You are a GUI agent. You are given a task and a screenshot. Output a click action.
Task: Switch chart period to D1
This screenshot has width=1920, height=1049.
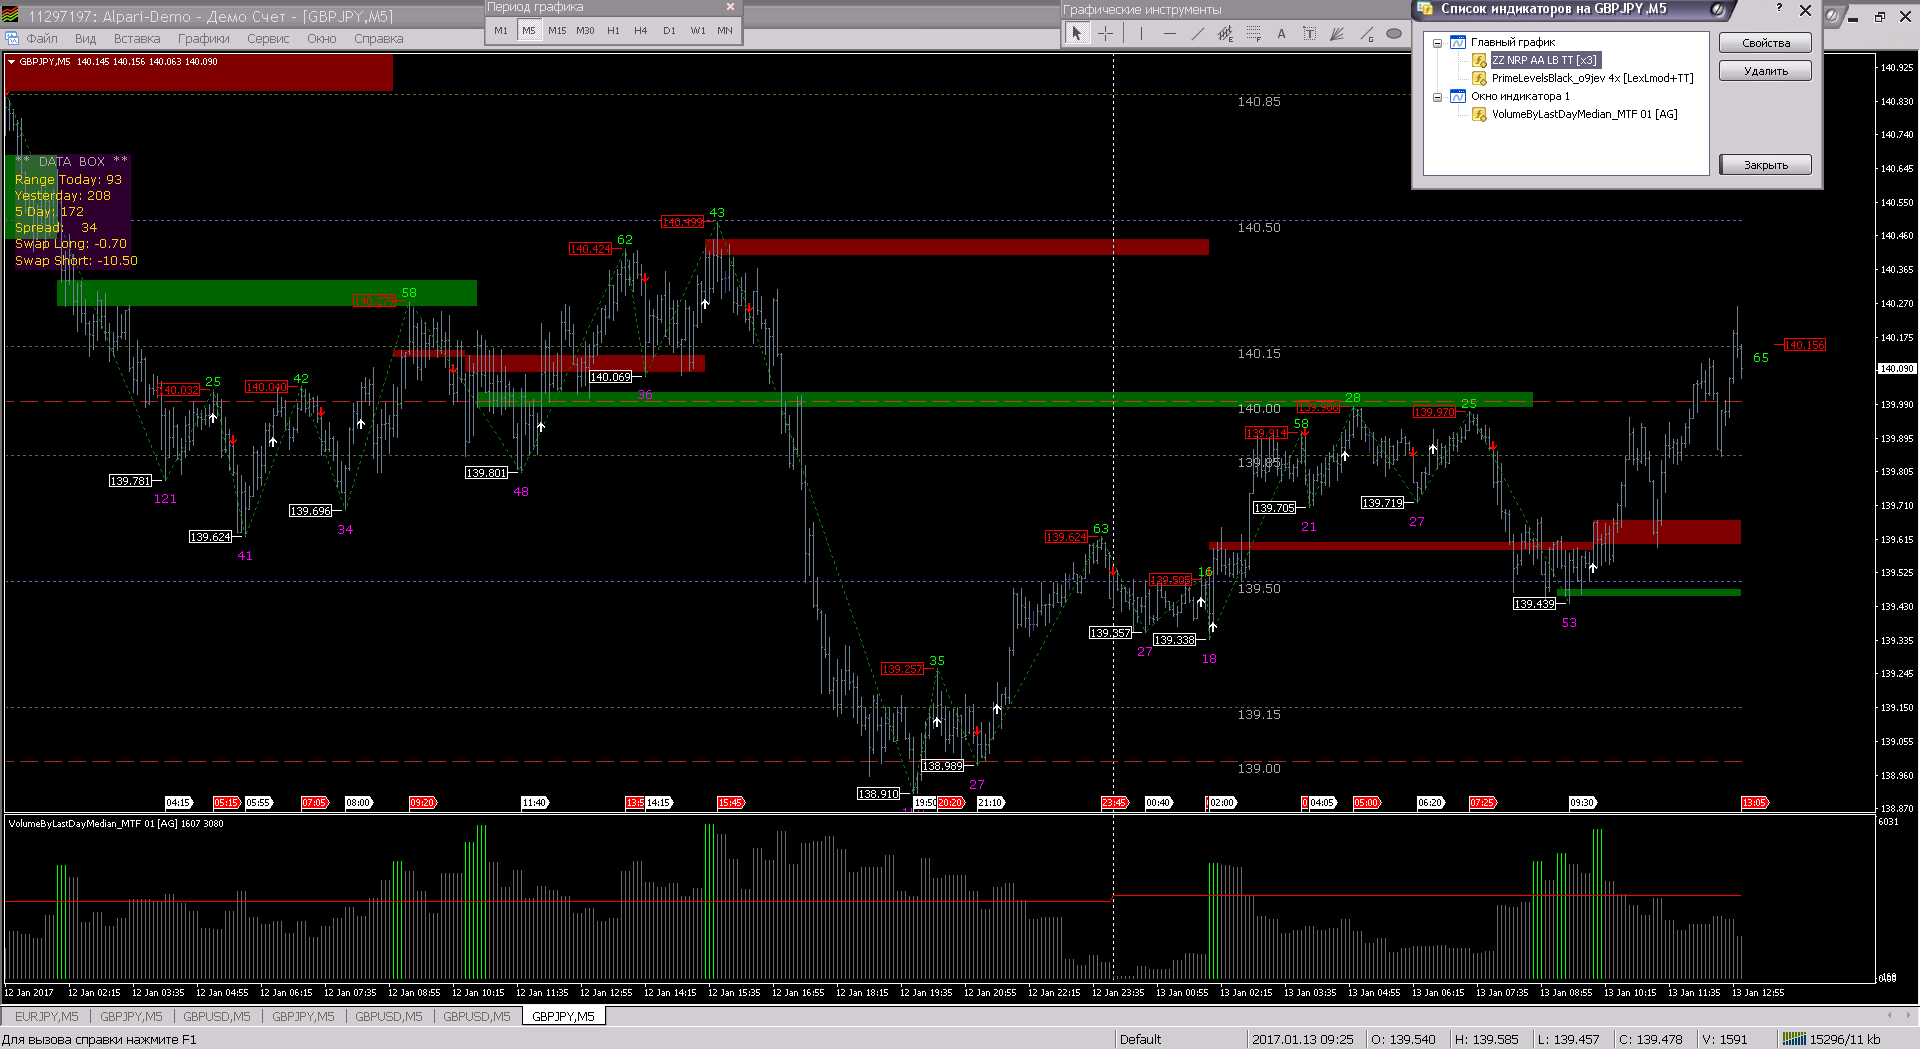[x=669, y=30]
